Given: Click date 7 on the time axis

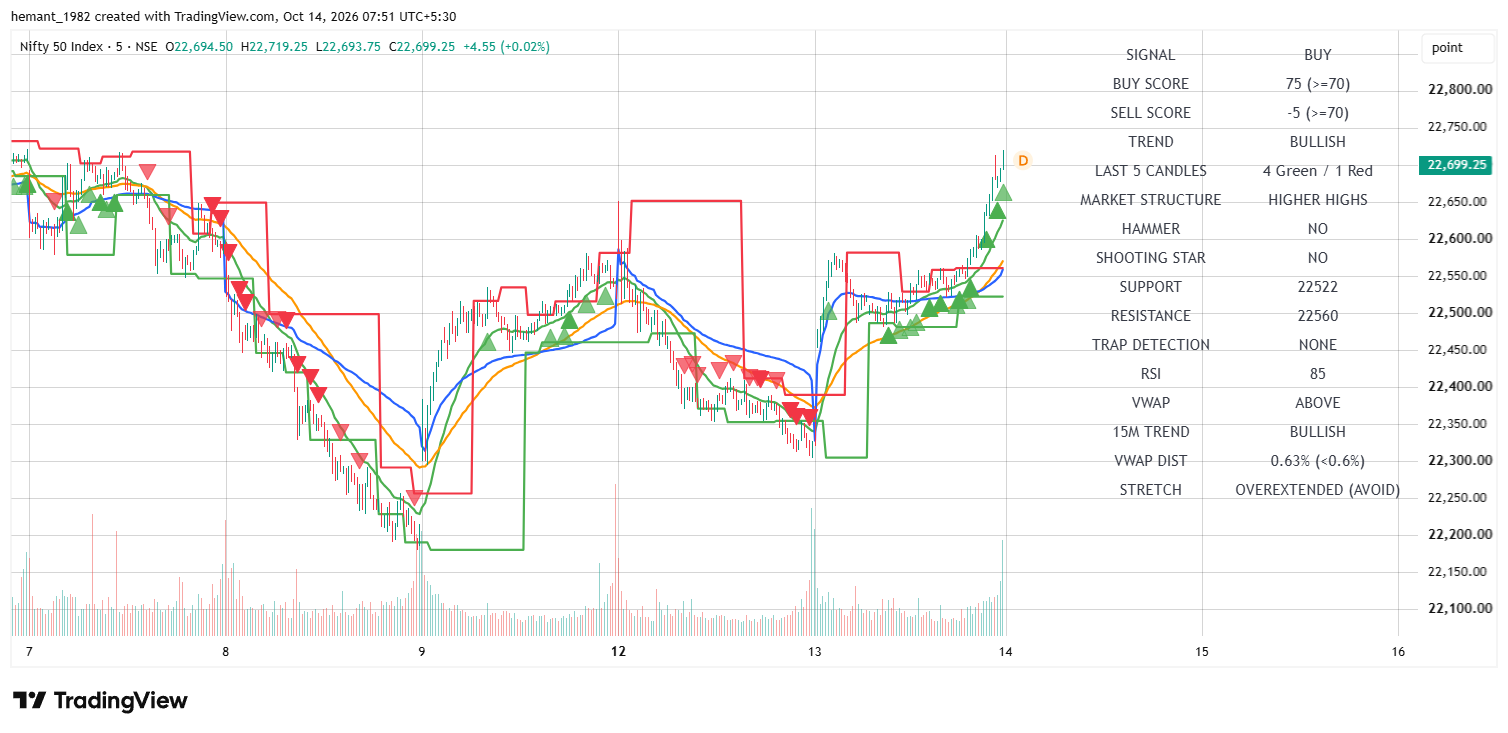Looking at the screenshot, I should [29, 652].
